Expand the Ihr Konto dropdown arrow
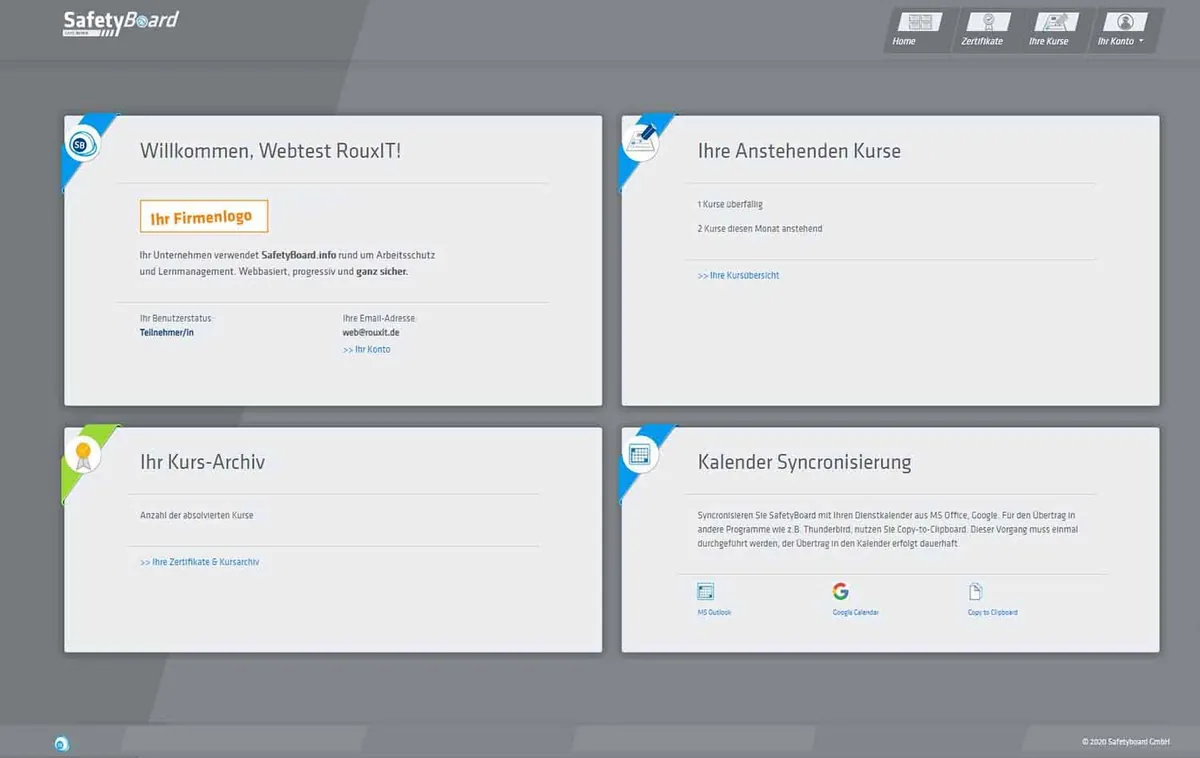The height and width of the screenshot is (758, 1200). tap(1141, 41)
